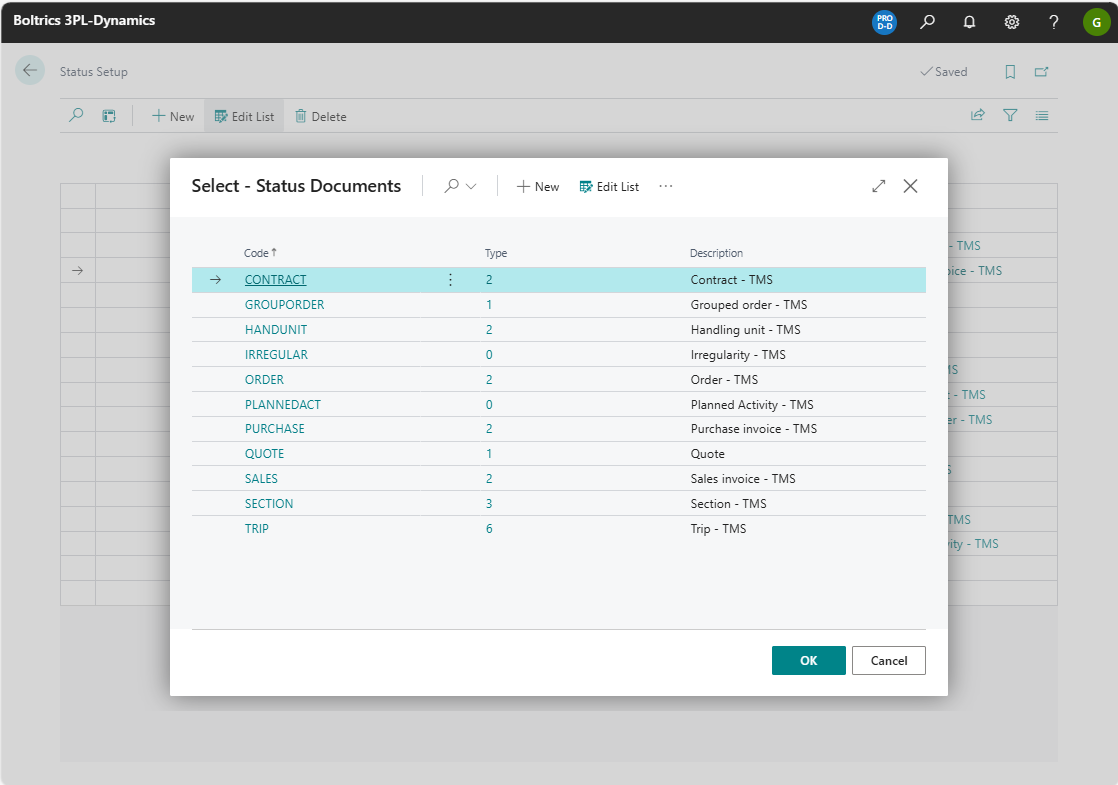Click the row ellipsis on the CONTRACT row
Viewport: 1118px width, 785px height.
pyautogui.click(x=449, y=279)
